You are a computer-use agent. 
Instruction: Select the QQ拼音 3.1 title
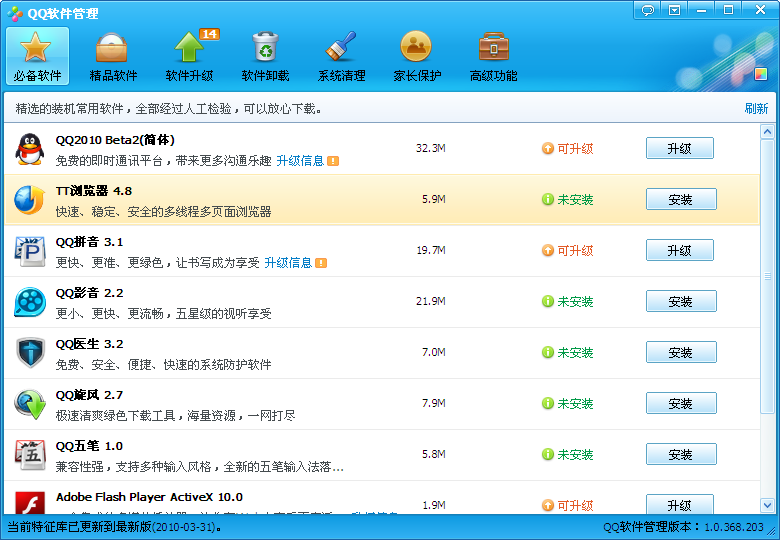pyautogui.click(x=89, y=242)
